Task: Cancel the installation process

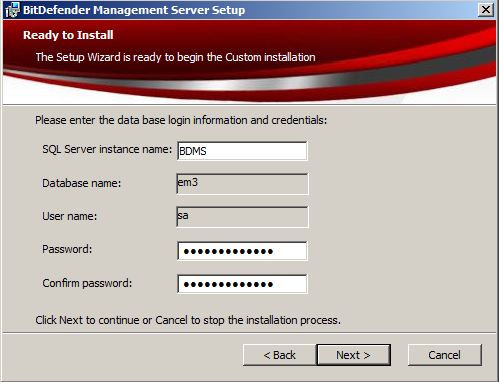Action: tap(445, 355)
